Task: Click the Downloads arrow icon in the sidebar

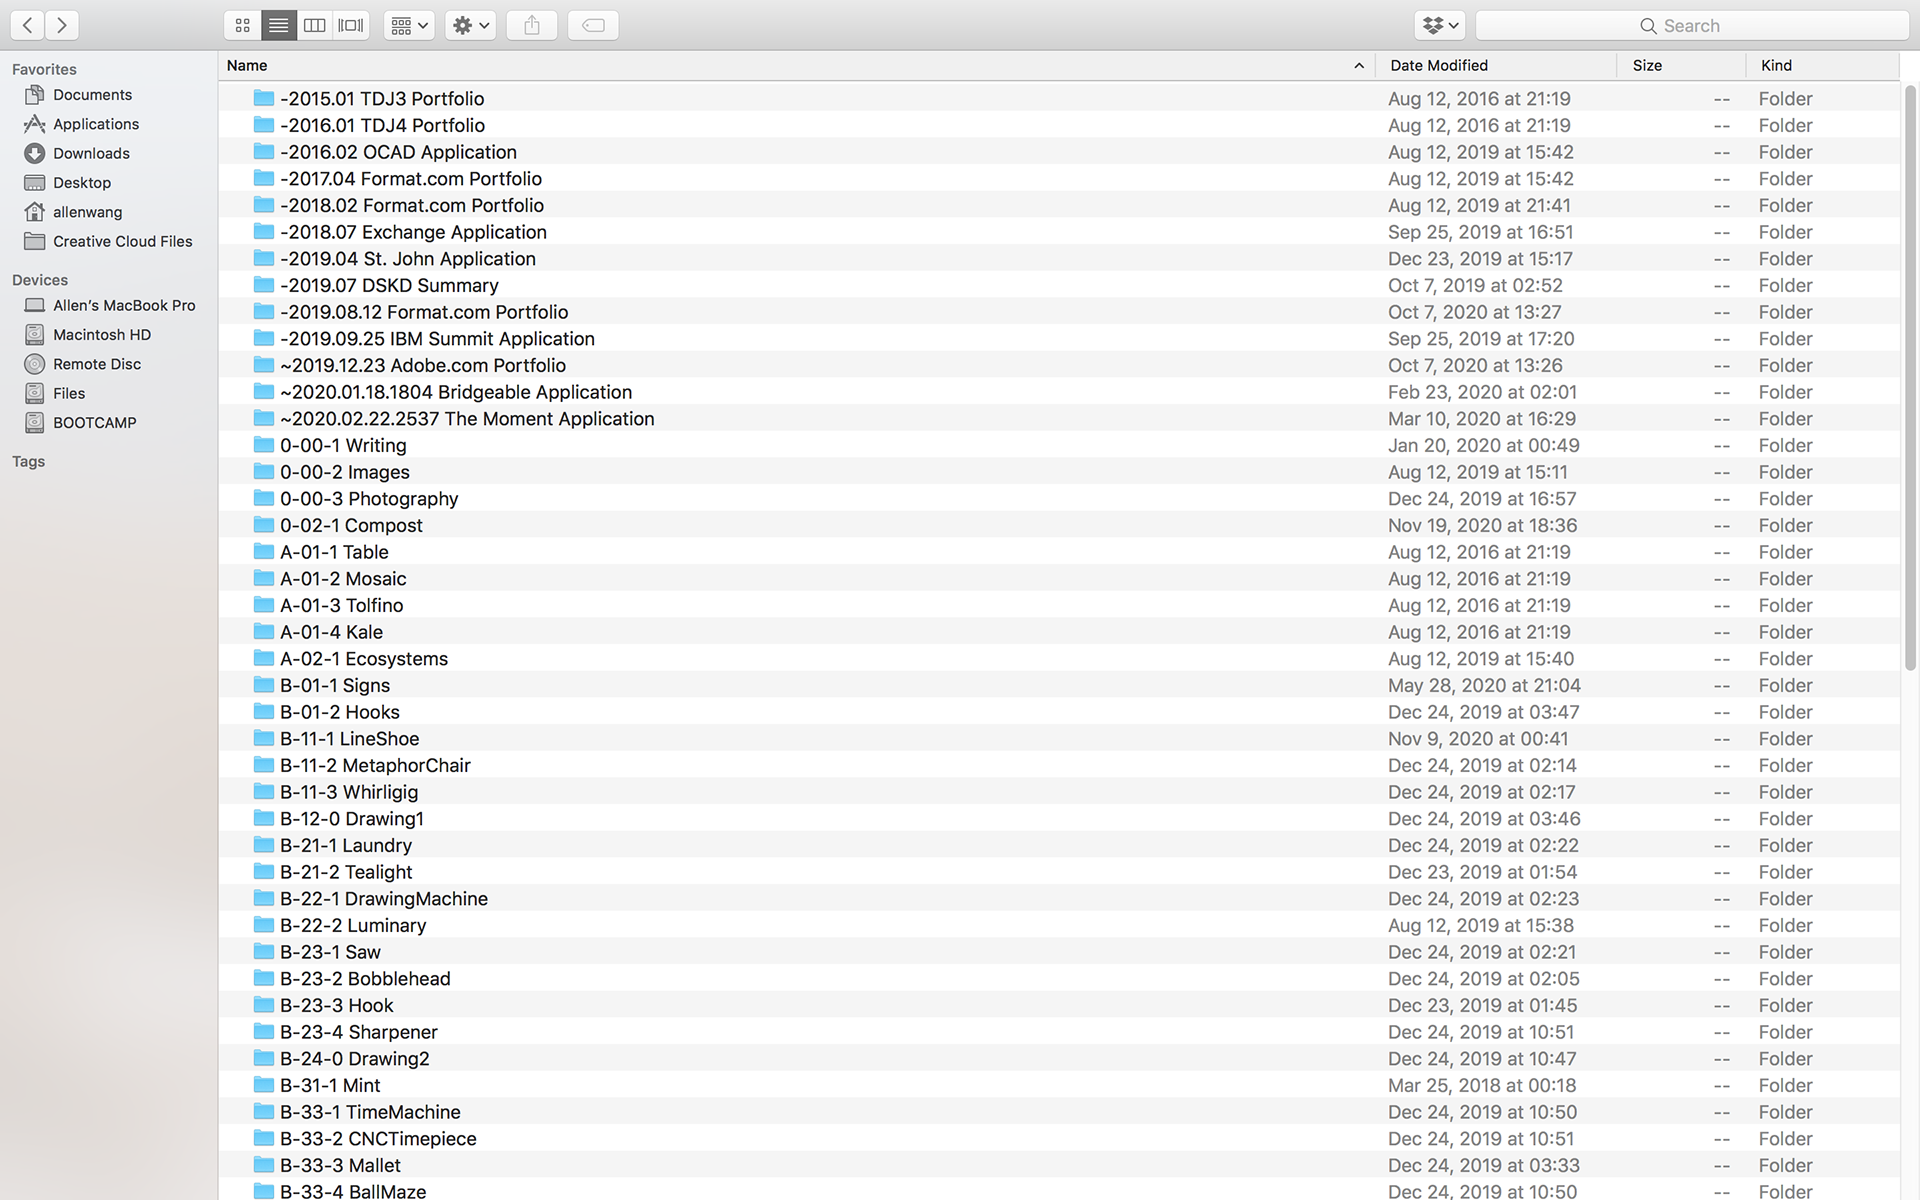Action: 34,153
